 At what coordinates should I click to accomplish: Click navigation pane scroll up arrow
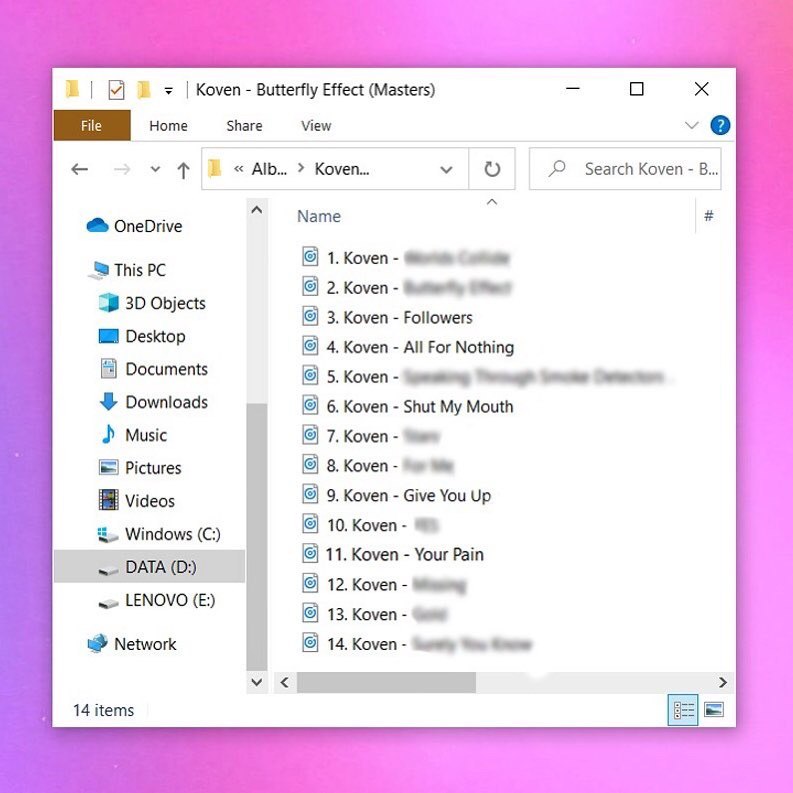257,209
